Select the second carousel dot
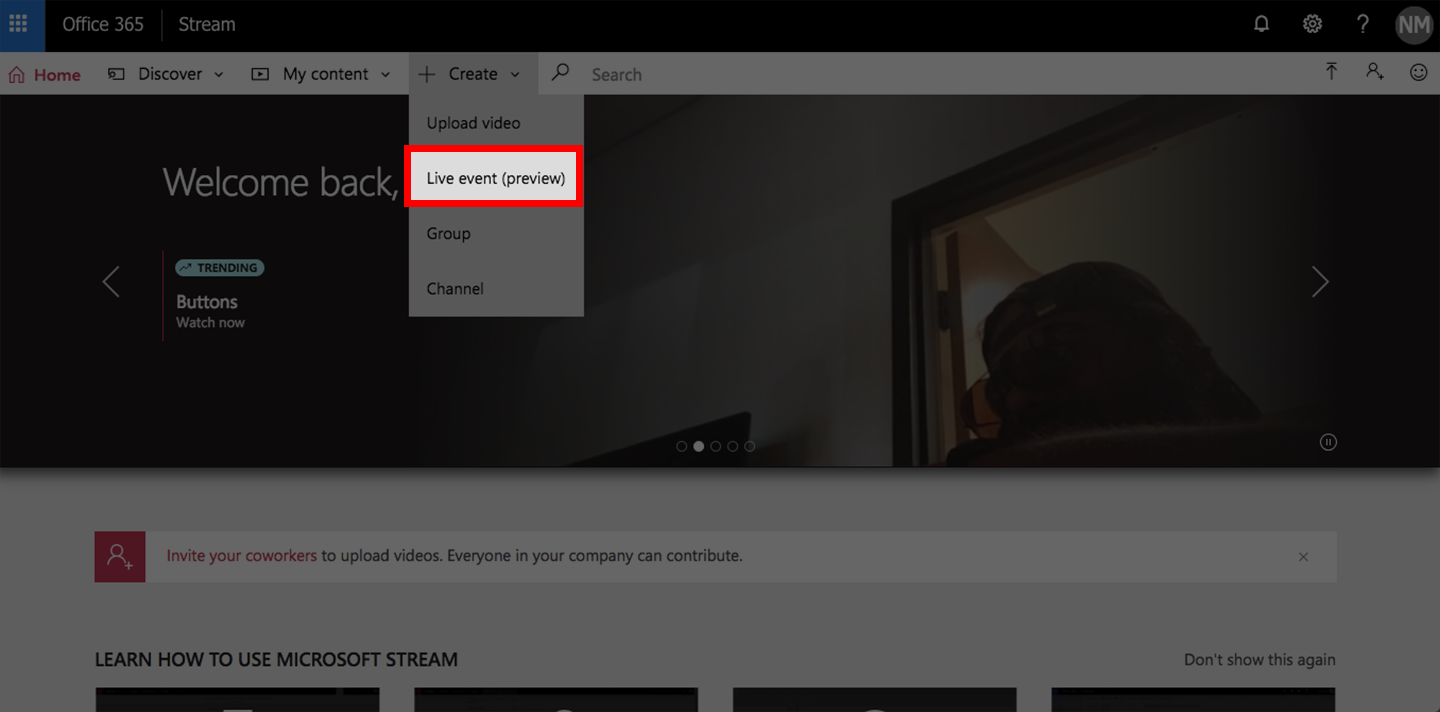The height and width of the screenshot is (712, 1440). [699, 446]
